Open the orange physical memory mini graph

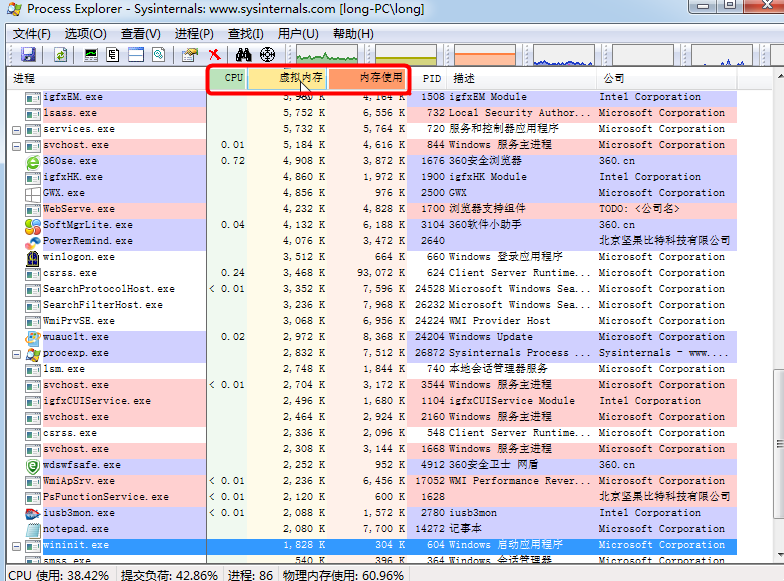485,55
